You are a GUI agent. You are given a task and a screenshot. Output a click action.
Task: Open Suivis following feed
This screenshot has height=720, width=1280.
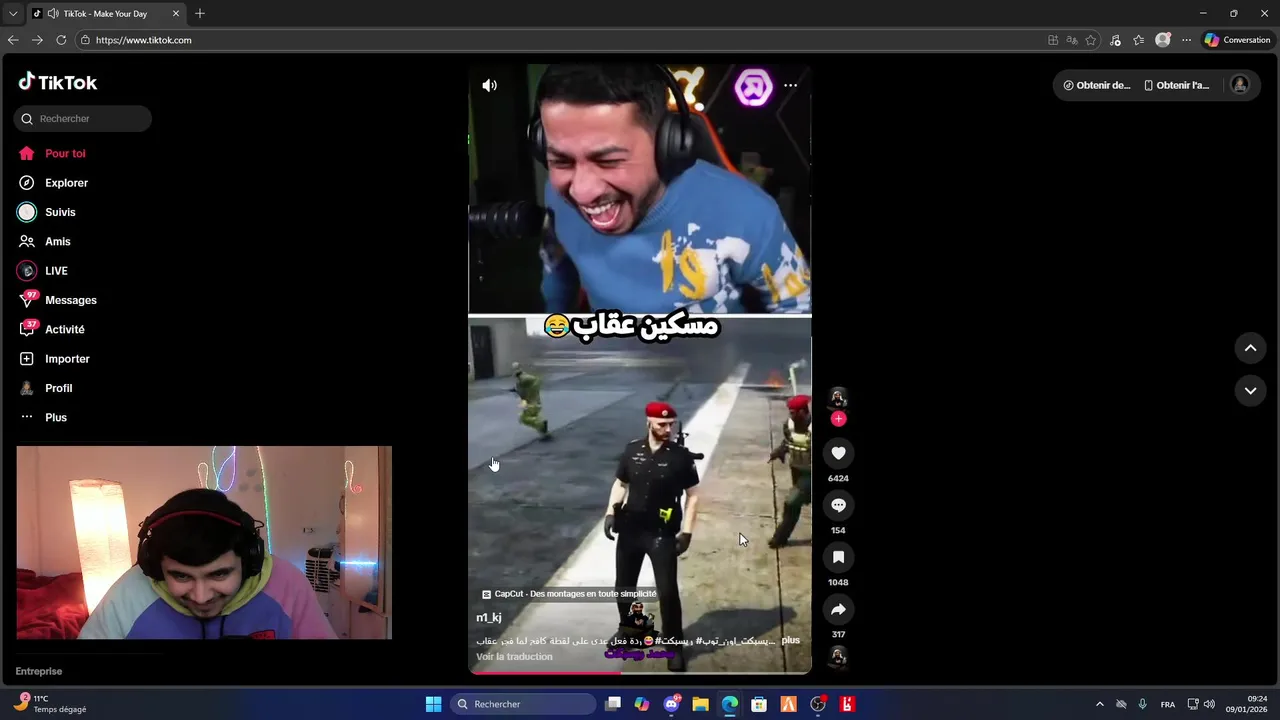coord(47,212)
